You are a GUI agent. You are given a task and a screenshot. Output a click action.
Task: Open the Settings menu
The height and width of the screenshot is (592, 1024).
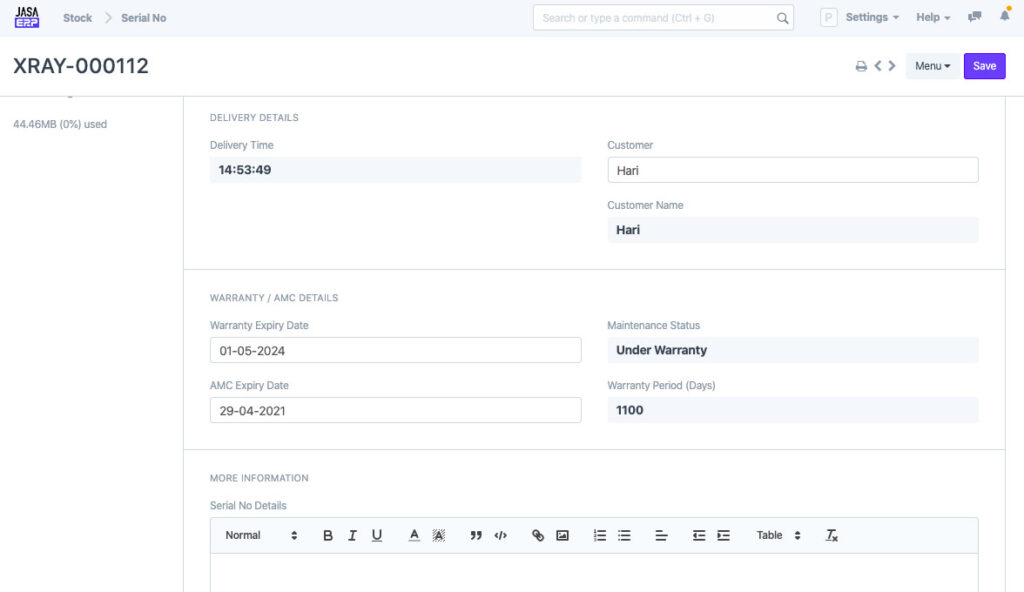coord(871,17)
